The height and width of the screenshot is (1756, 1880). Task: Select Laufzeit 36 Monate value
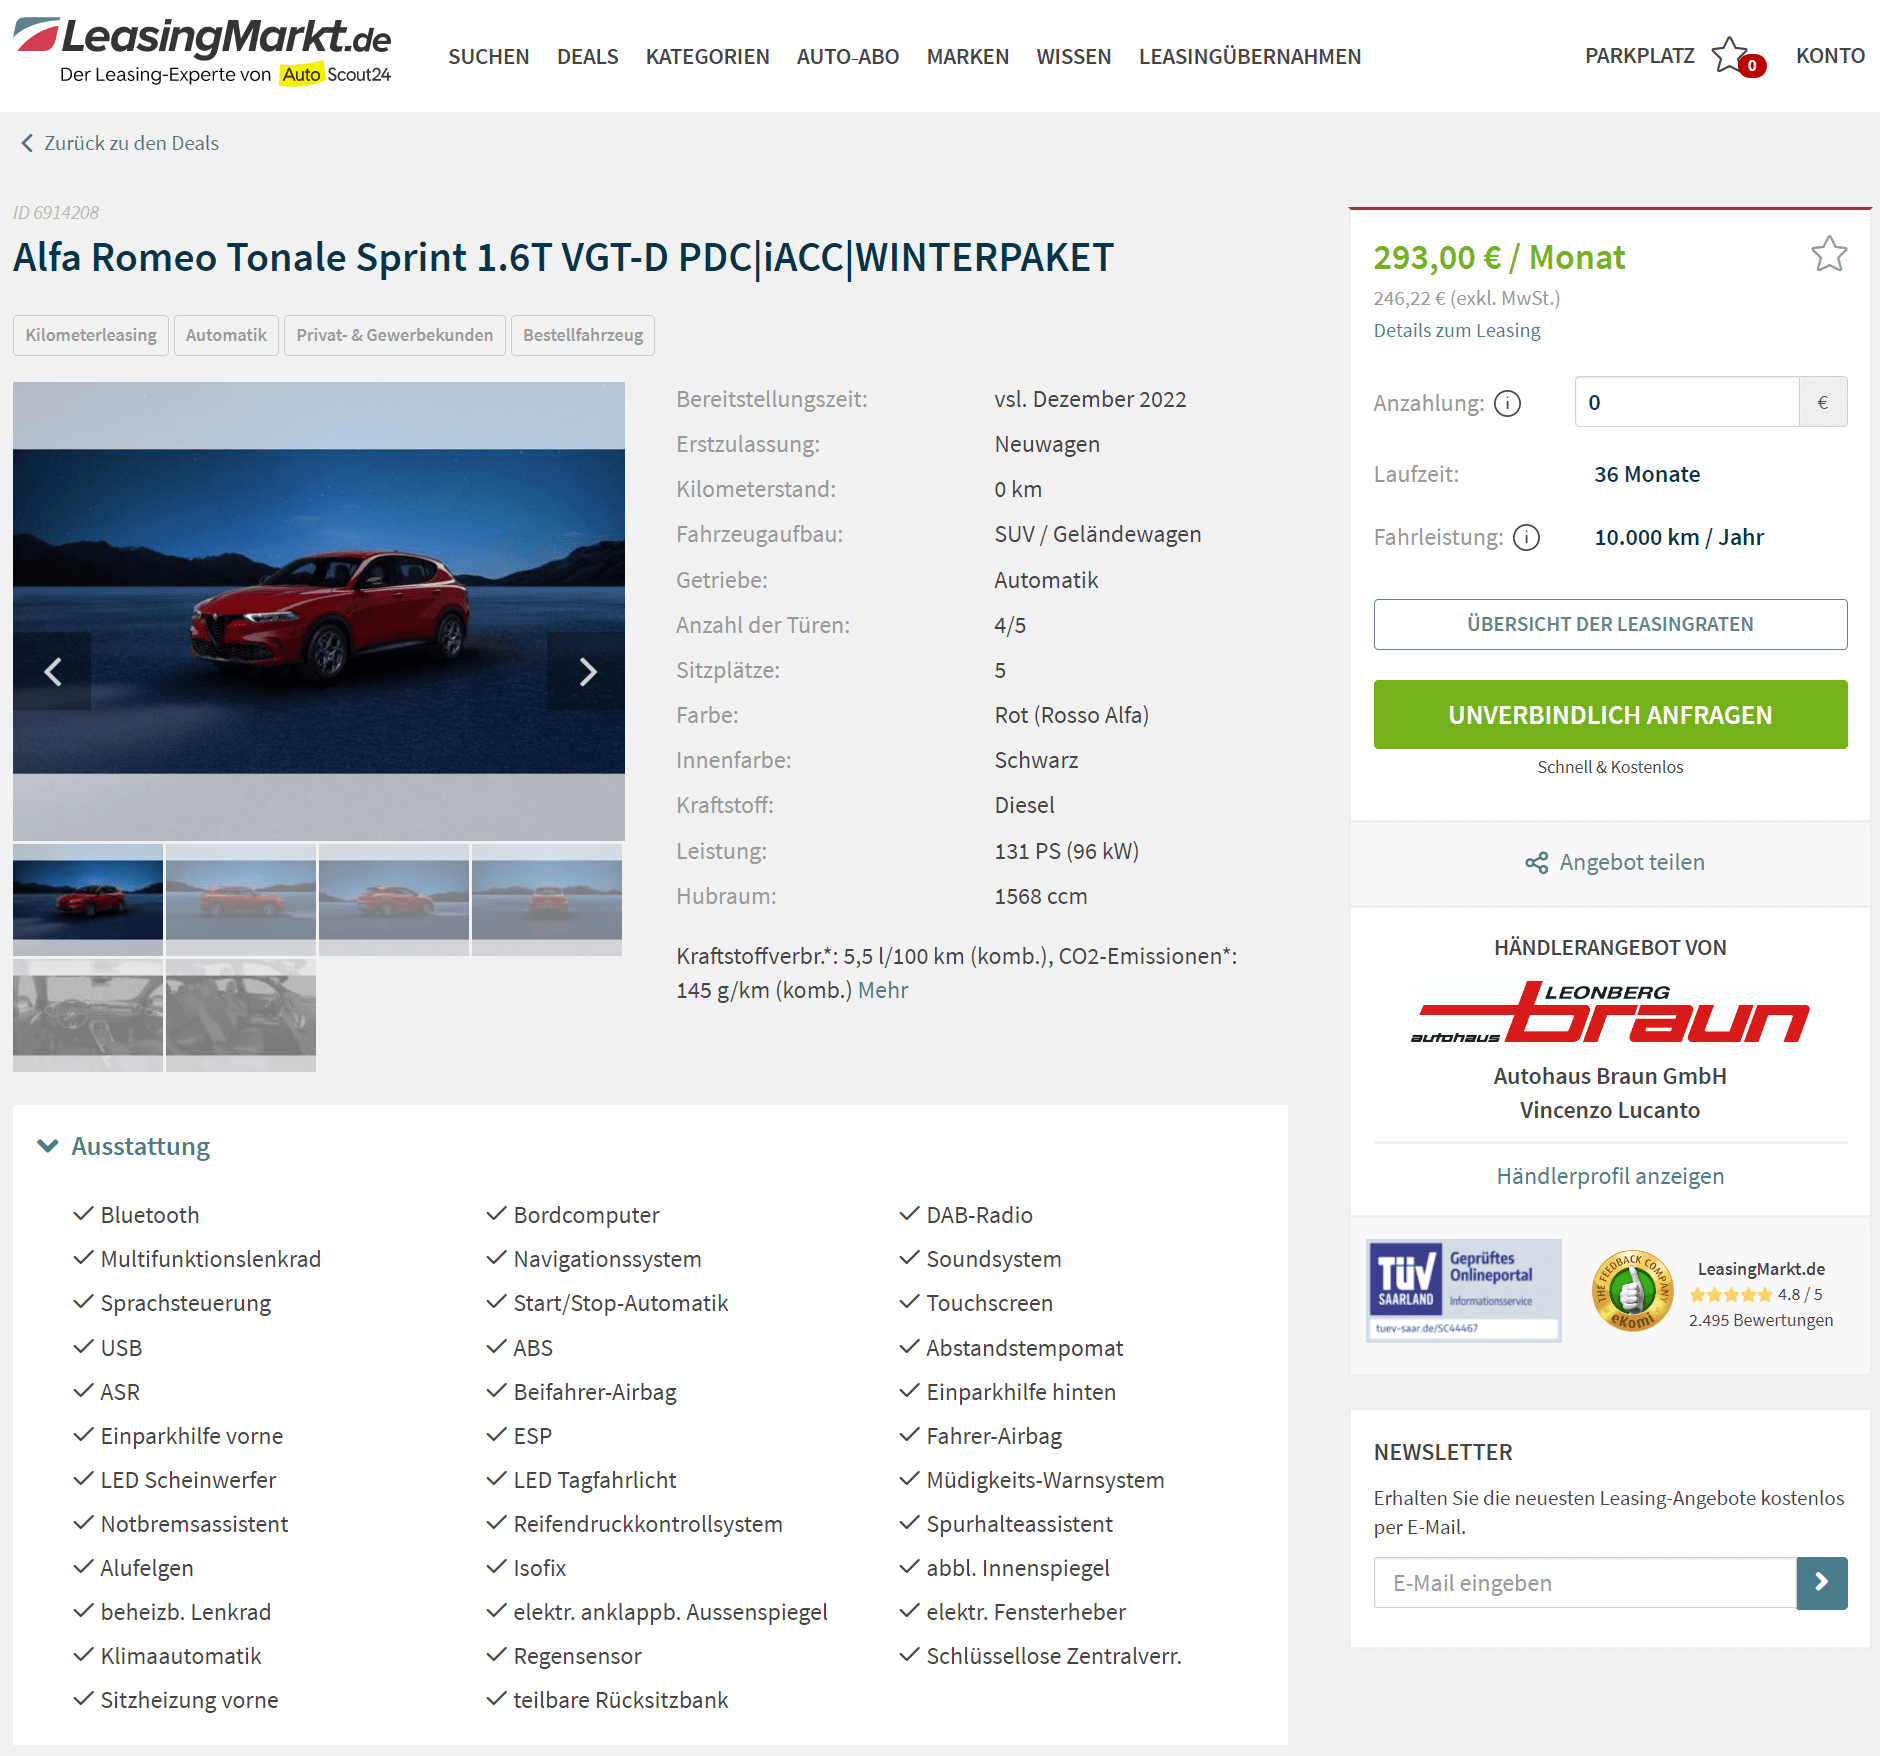point(1647,474)
